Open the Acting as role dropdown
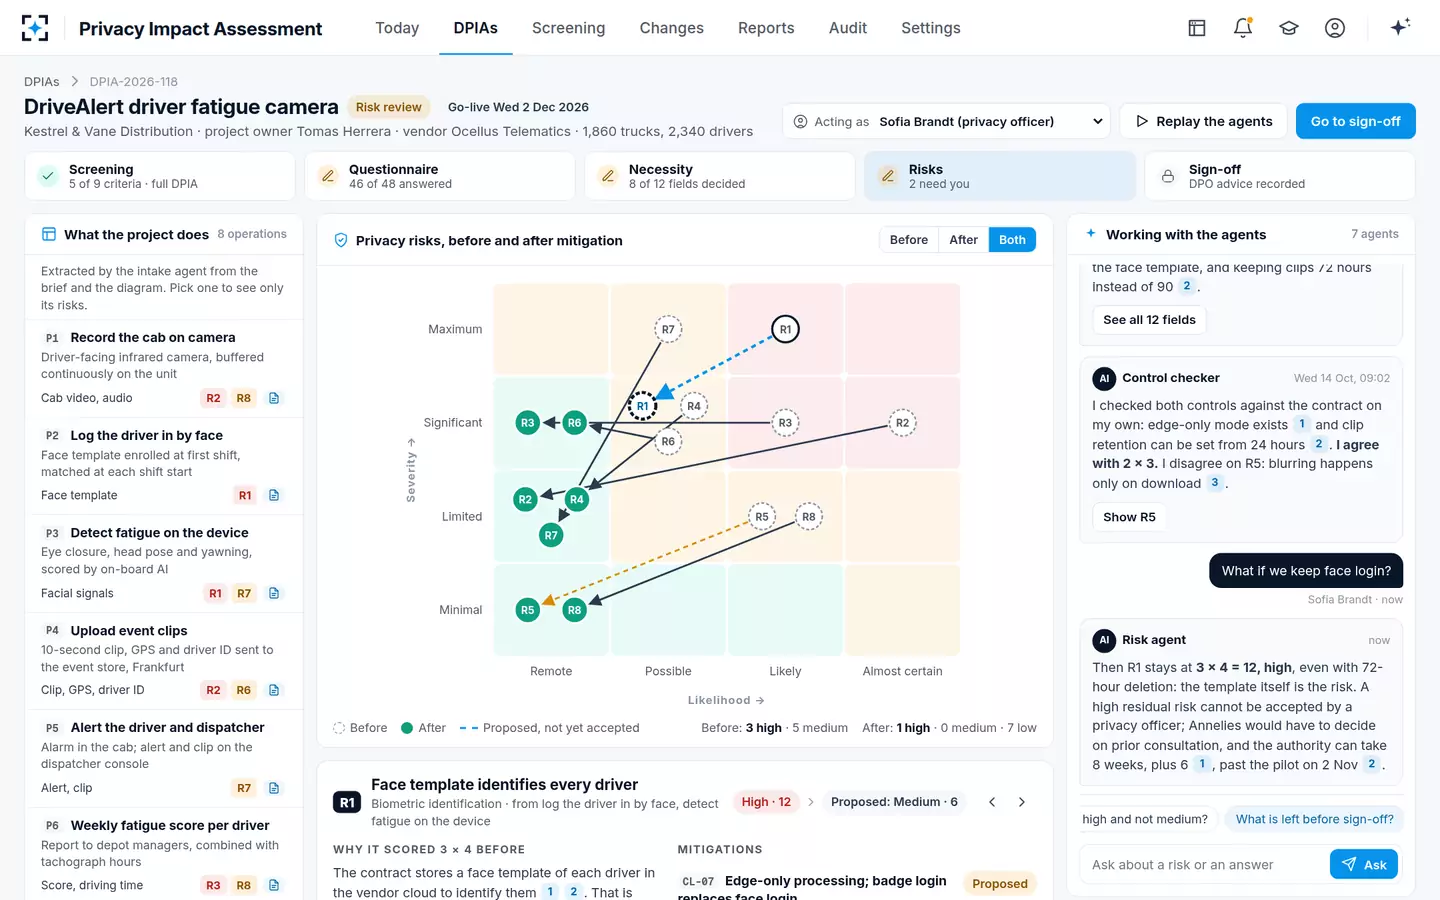 click(x=947, y=122)
